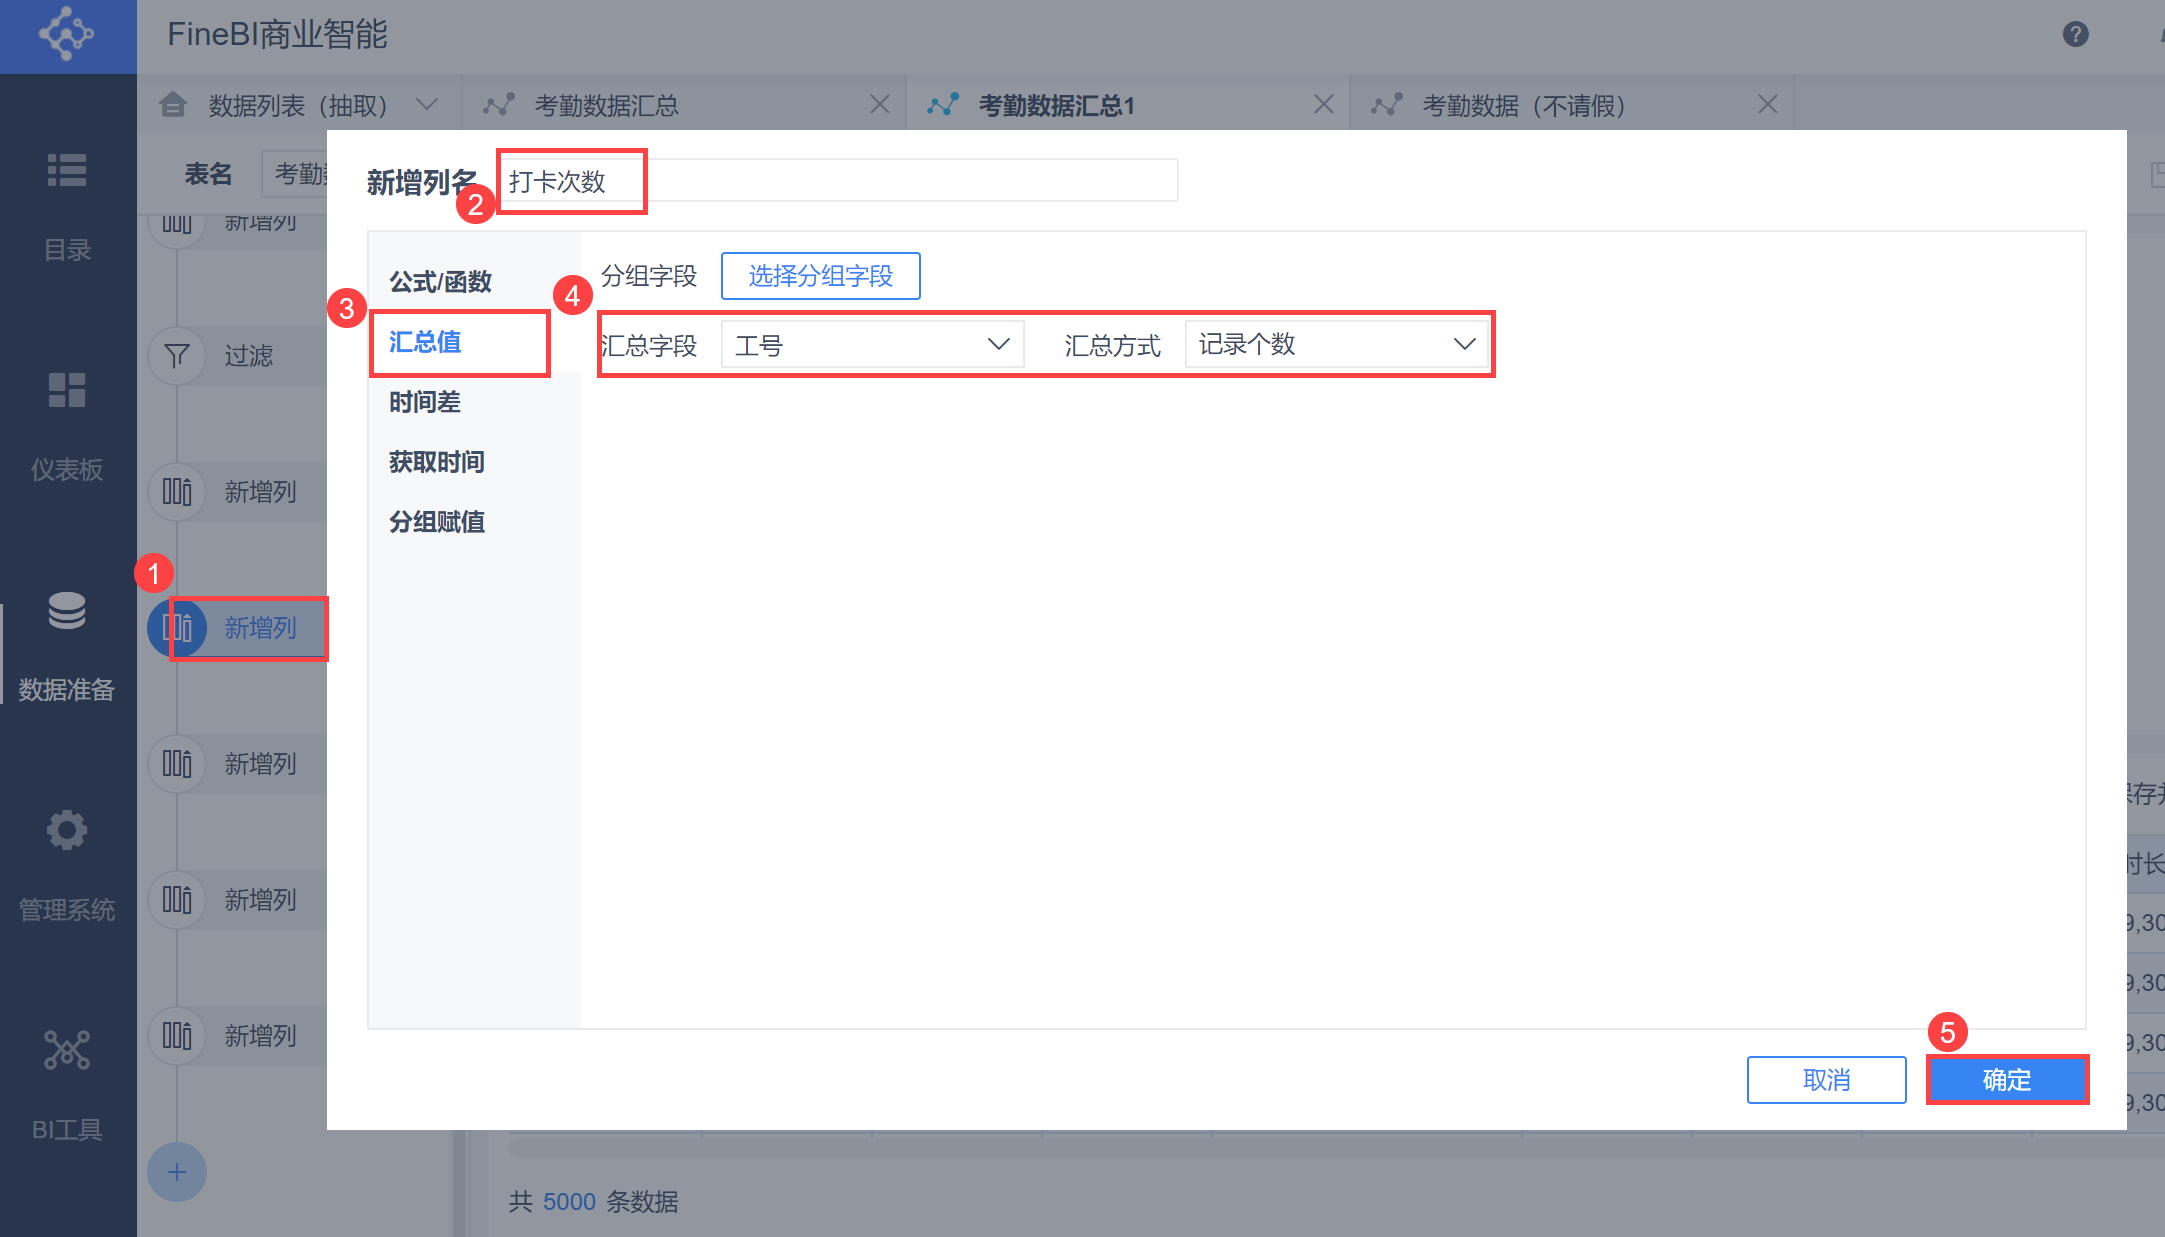Select the 数据准备 database sidebar icon

(67, 611)
